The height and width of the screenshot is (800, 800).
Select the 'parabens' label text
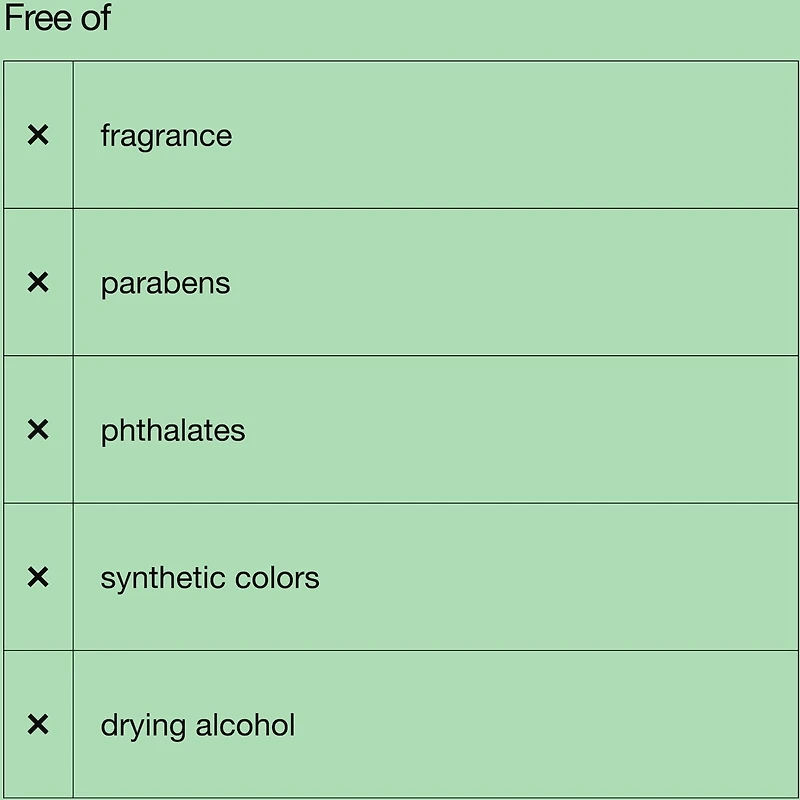165,283
